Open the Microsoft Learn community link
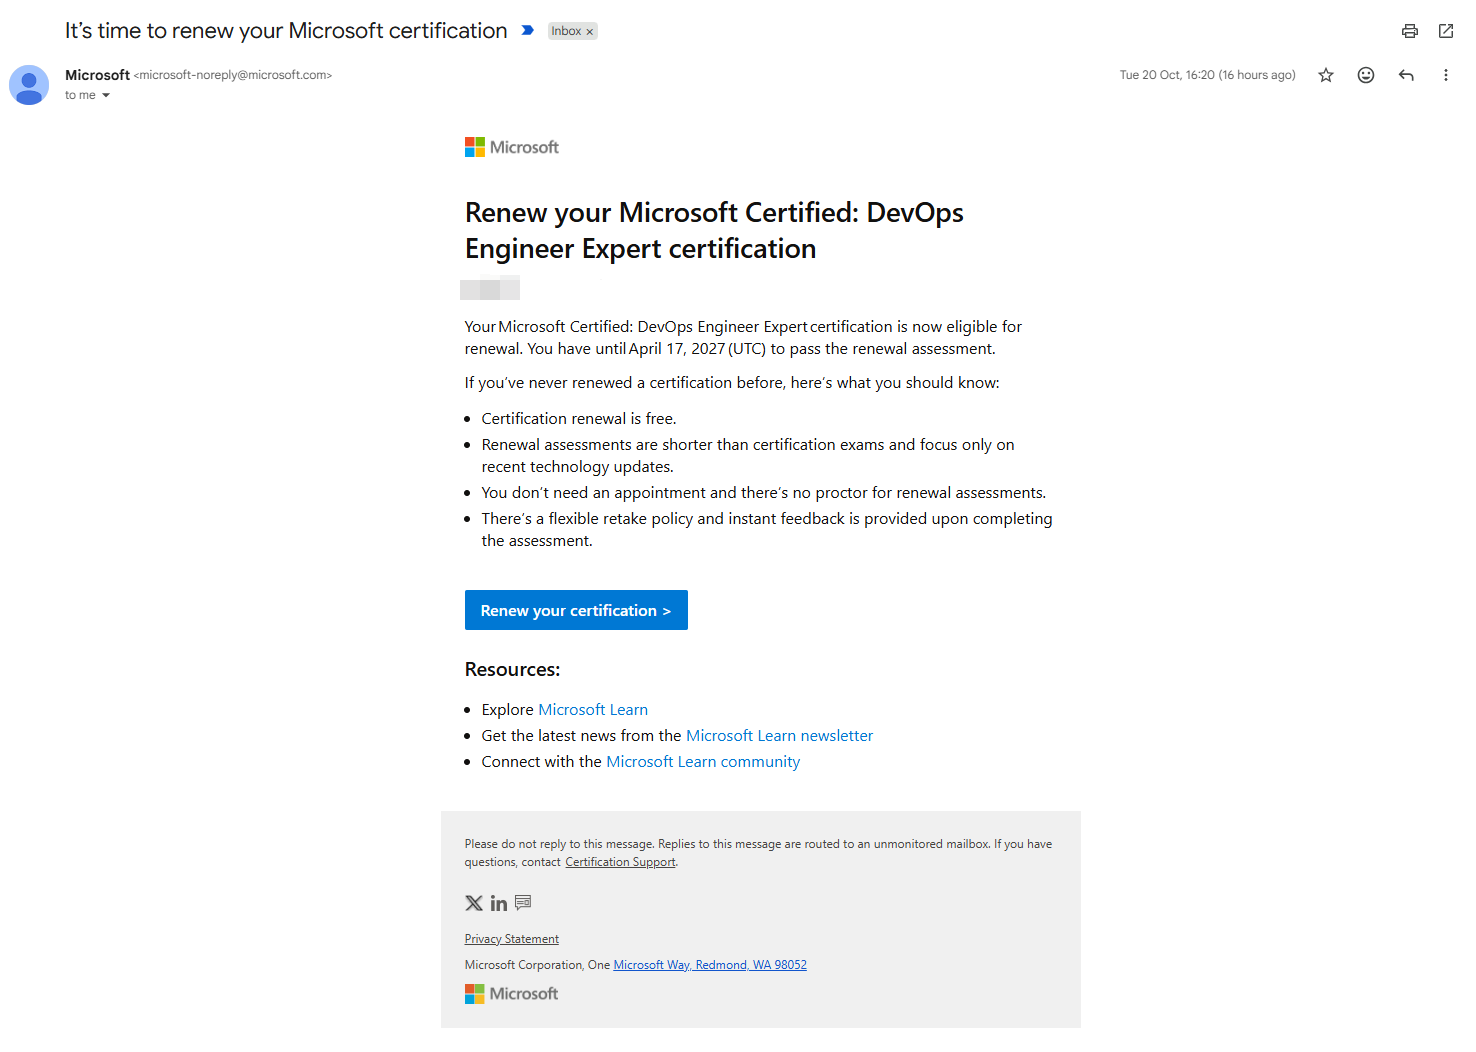 coord(703,762)
